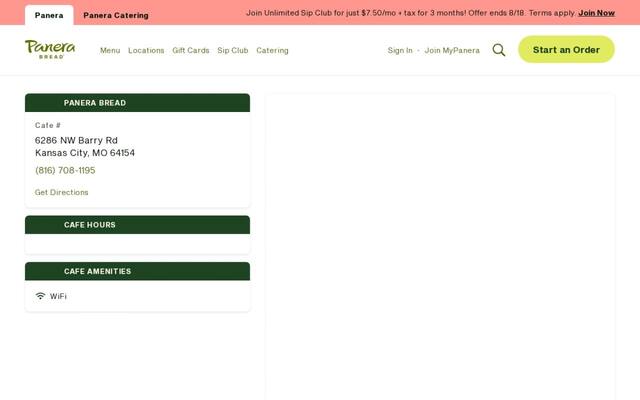
Task: Open the Menu navigation item
Action: [110, 50]
